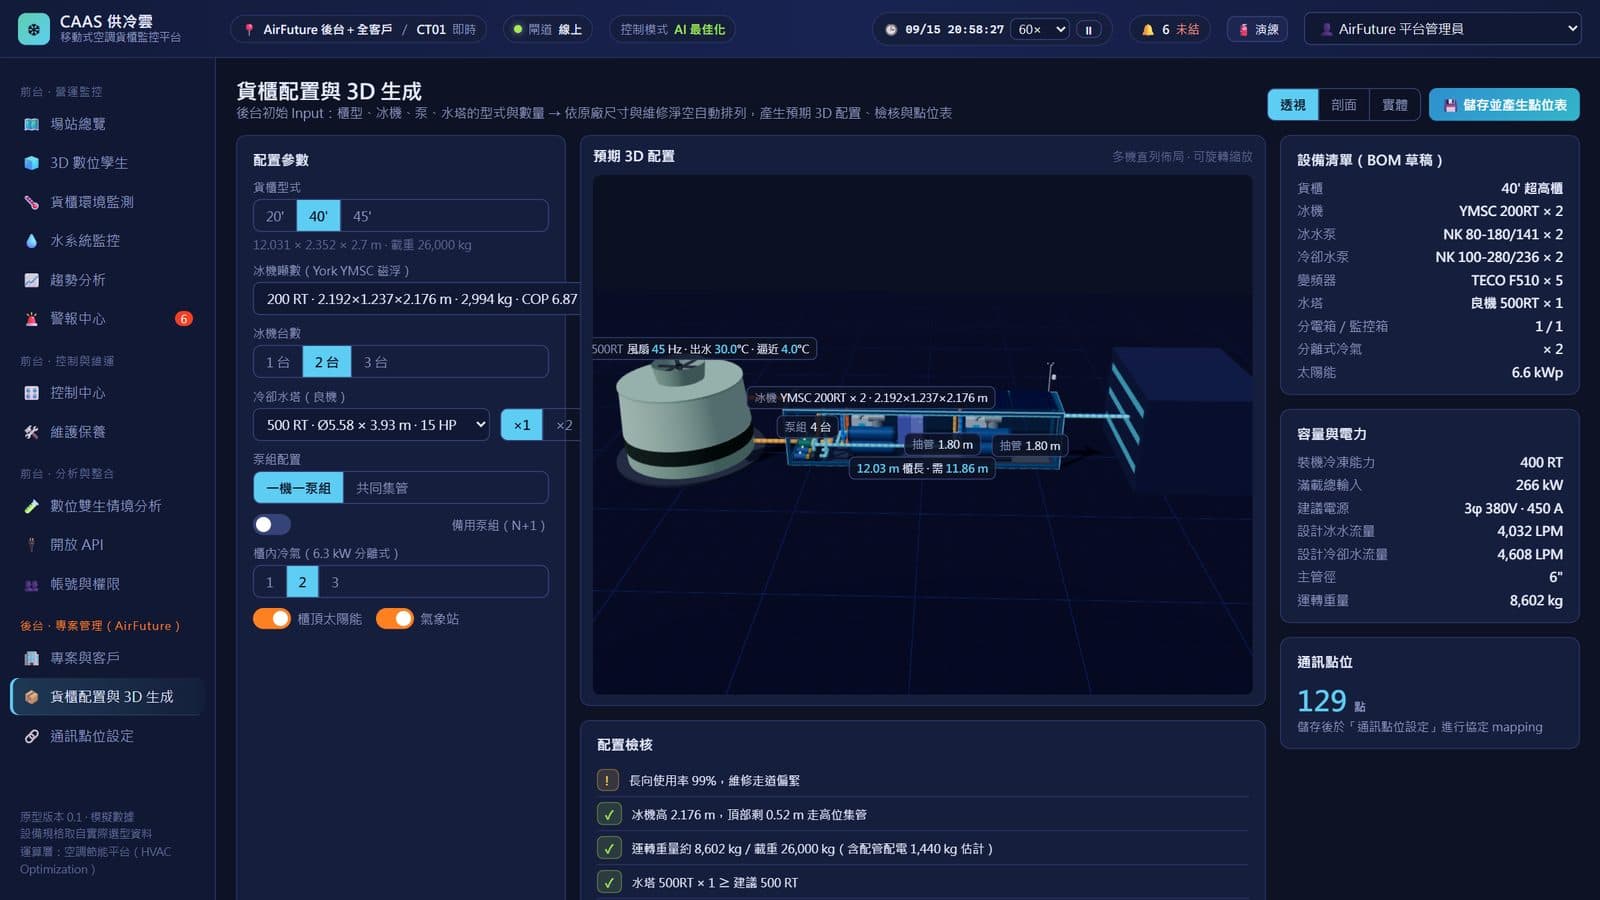
Task: Open 專案與客戶 sidebar icon
Action: (x=32, y=658)
